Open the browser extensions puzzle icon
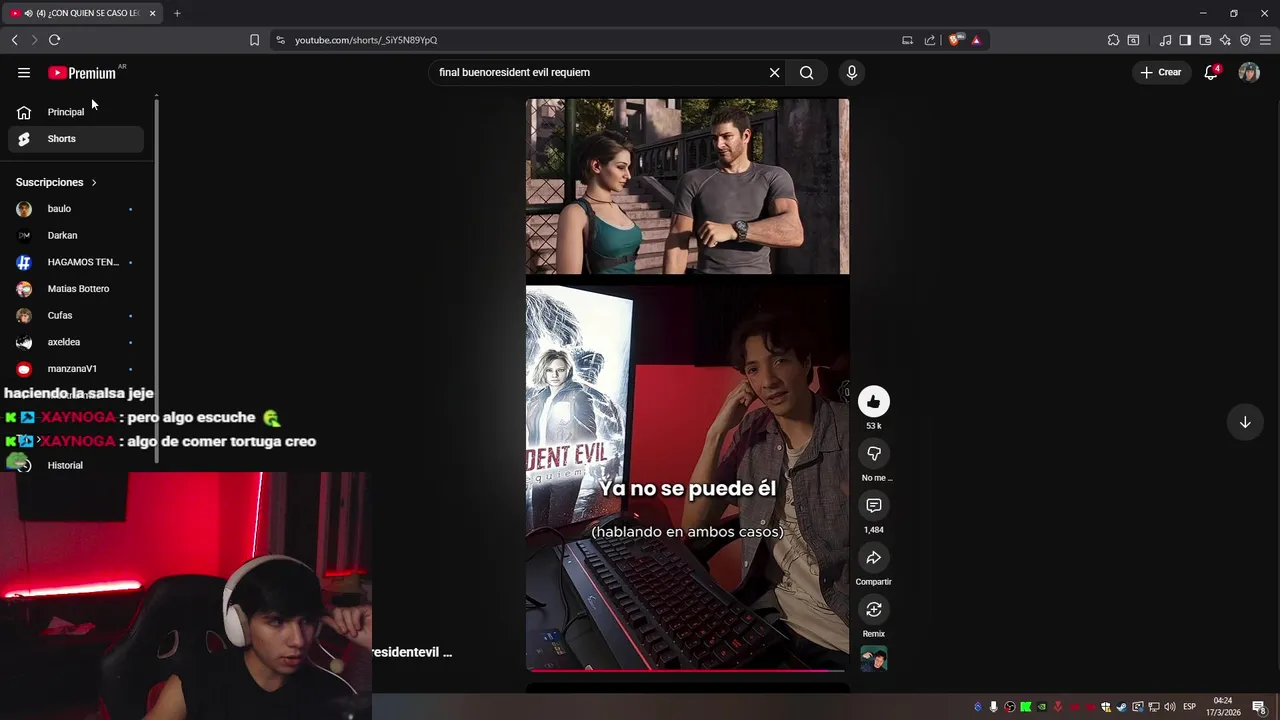1280x720 pixels. pyautogui.click(x=1113, y=40)
